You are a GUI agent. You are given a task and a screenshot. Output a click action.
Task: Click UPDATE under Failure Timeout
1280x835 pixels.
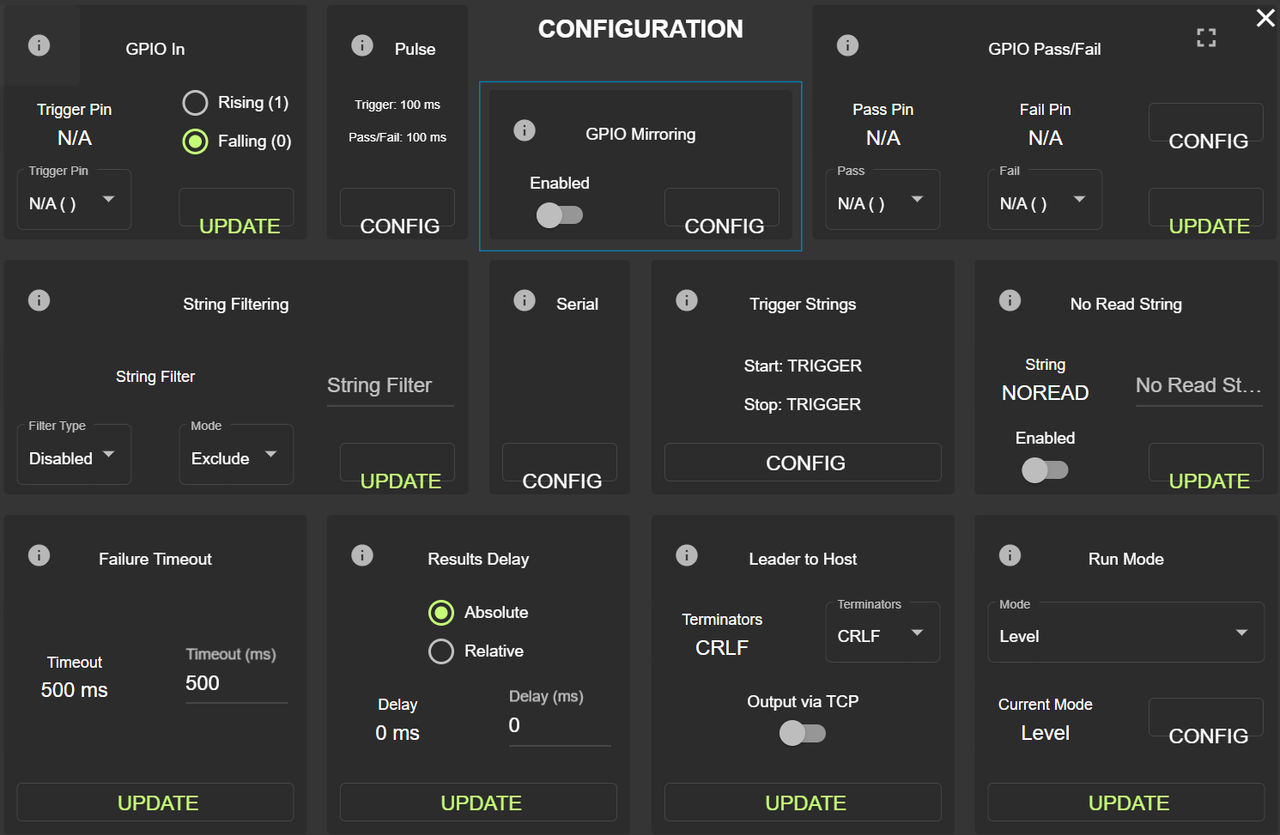pos(156,802)
